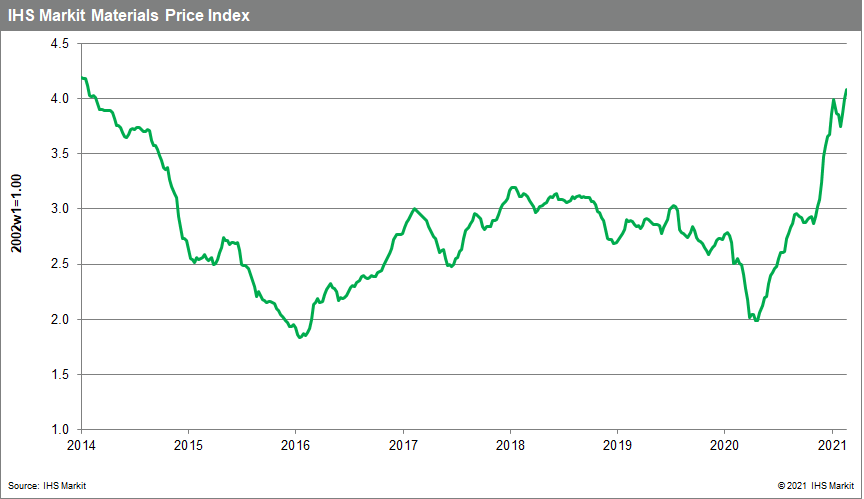Click the 2.5 y-axis tick label
Image resolution: width=864 pixels, height=499 pixels.
pyautogui.click(x=58, y=264)
